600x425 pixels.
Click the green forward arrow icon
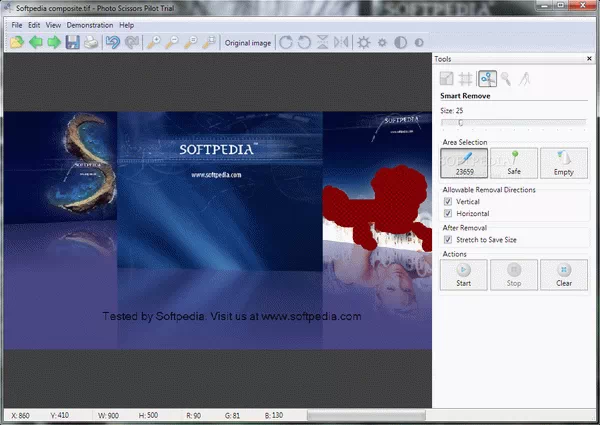pyautogui.click(x=54, y=42)
